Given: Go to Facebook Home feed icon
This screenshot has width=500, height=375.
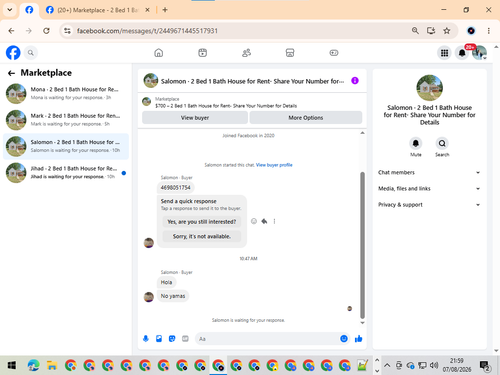Looking at the screenshot, I should tap(159, 53).
